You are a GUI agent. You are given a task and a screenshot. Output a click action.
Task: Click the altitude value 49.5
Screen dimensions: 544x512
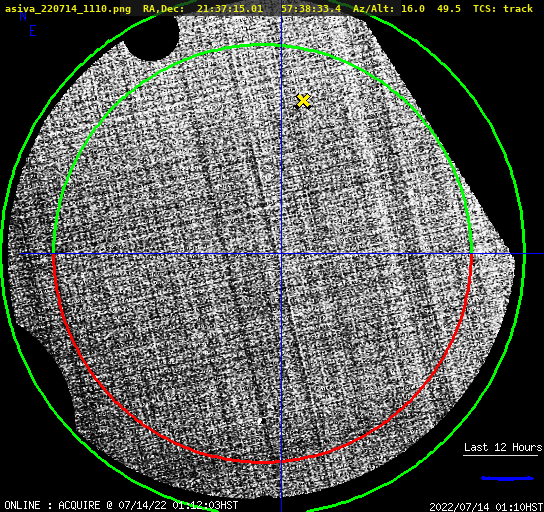pos(449,8)
